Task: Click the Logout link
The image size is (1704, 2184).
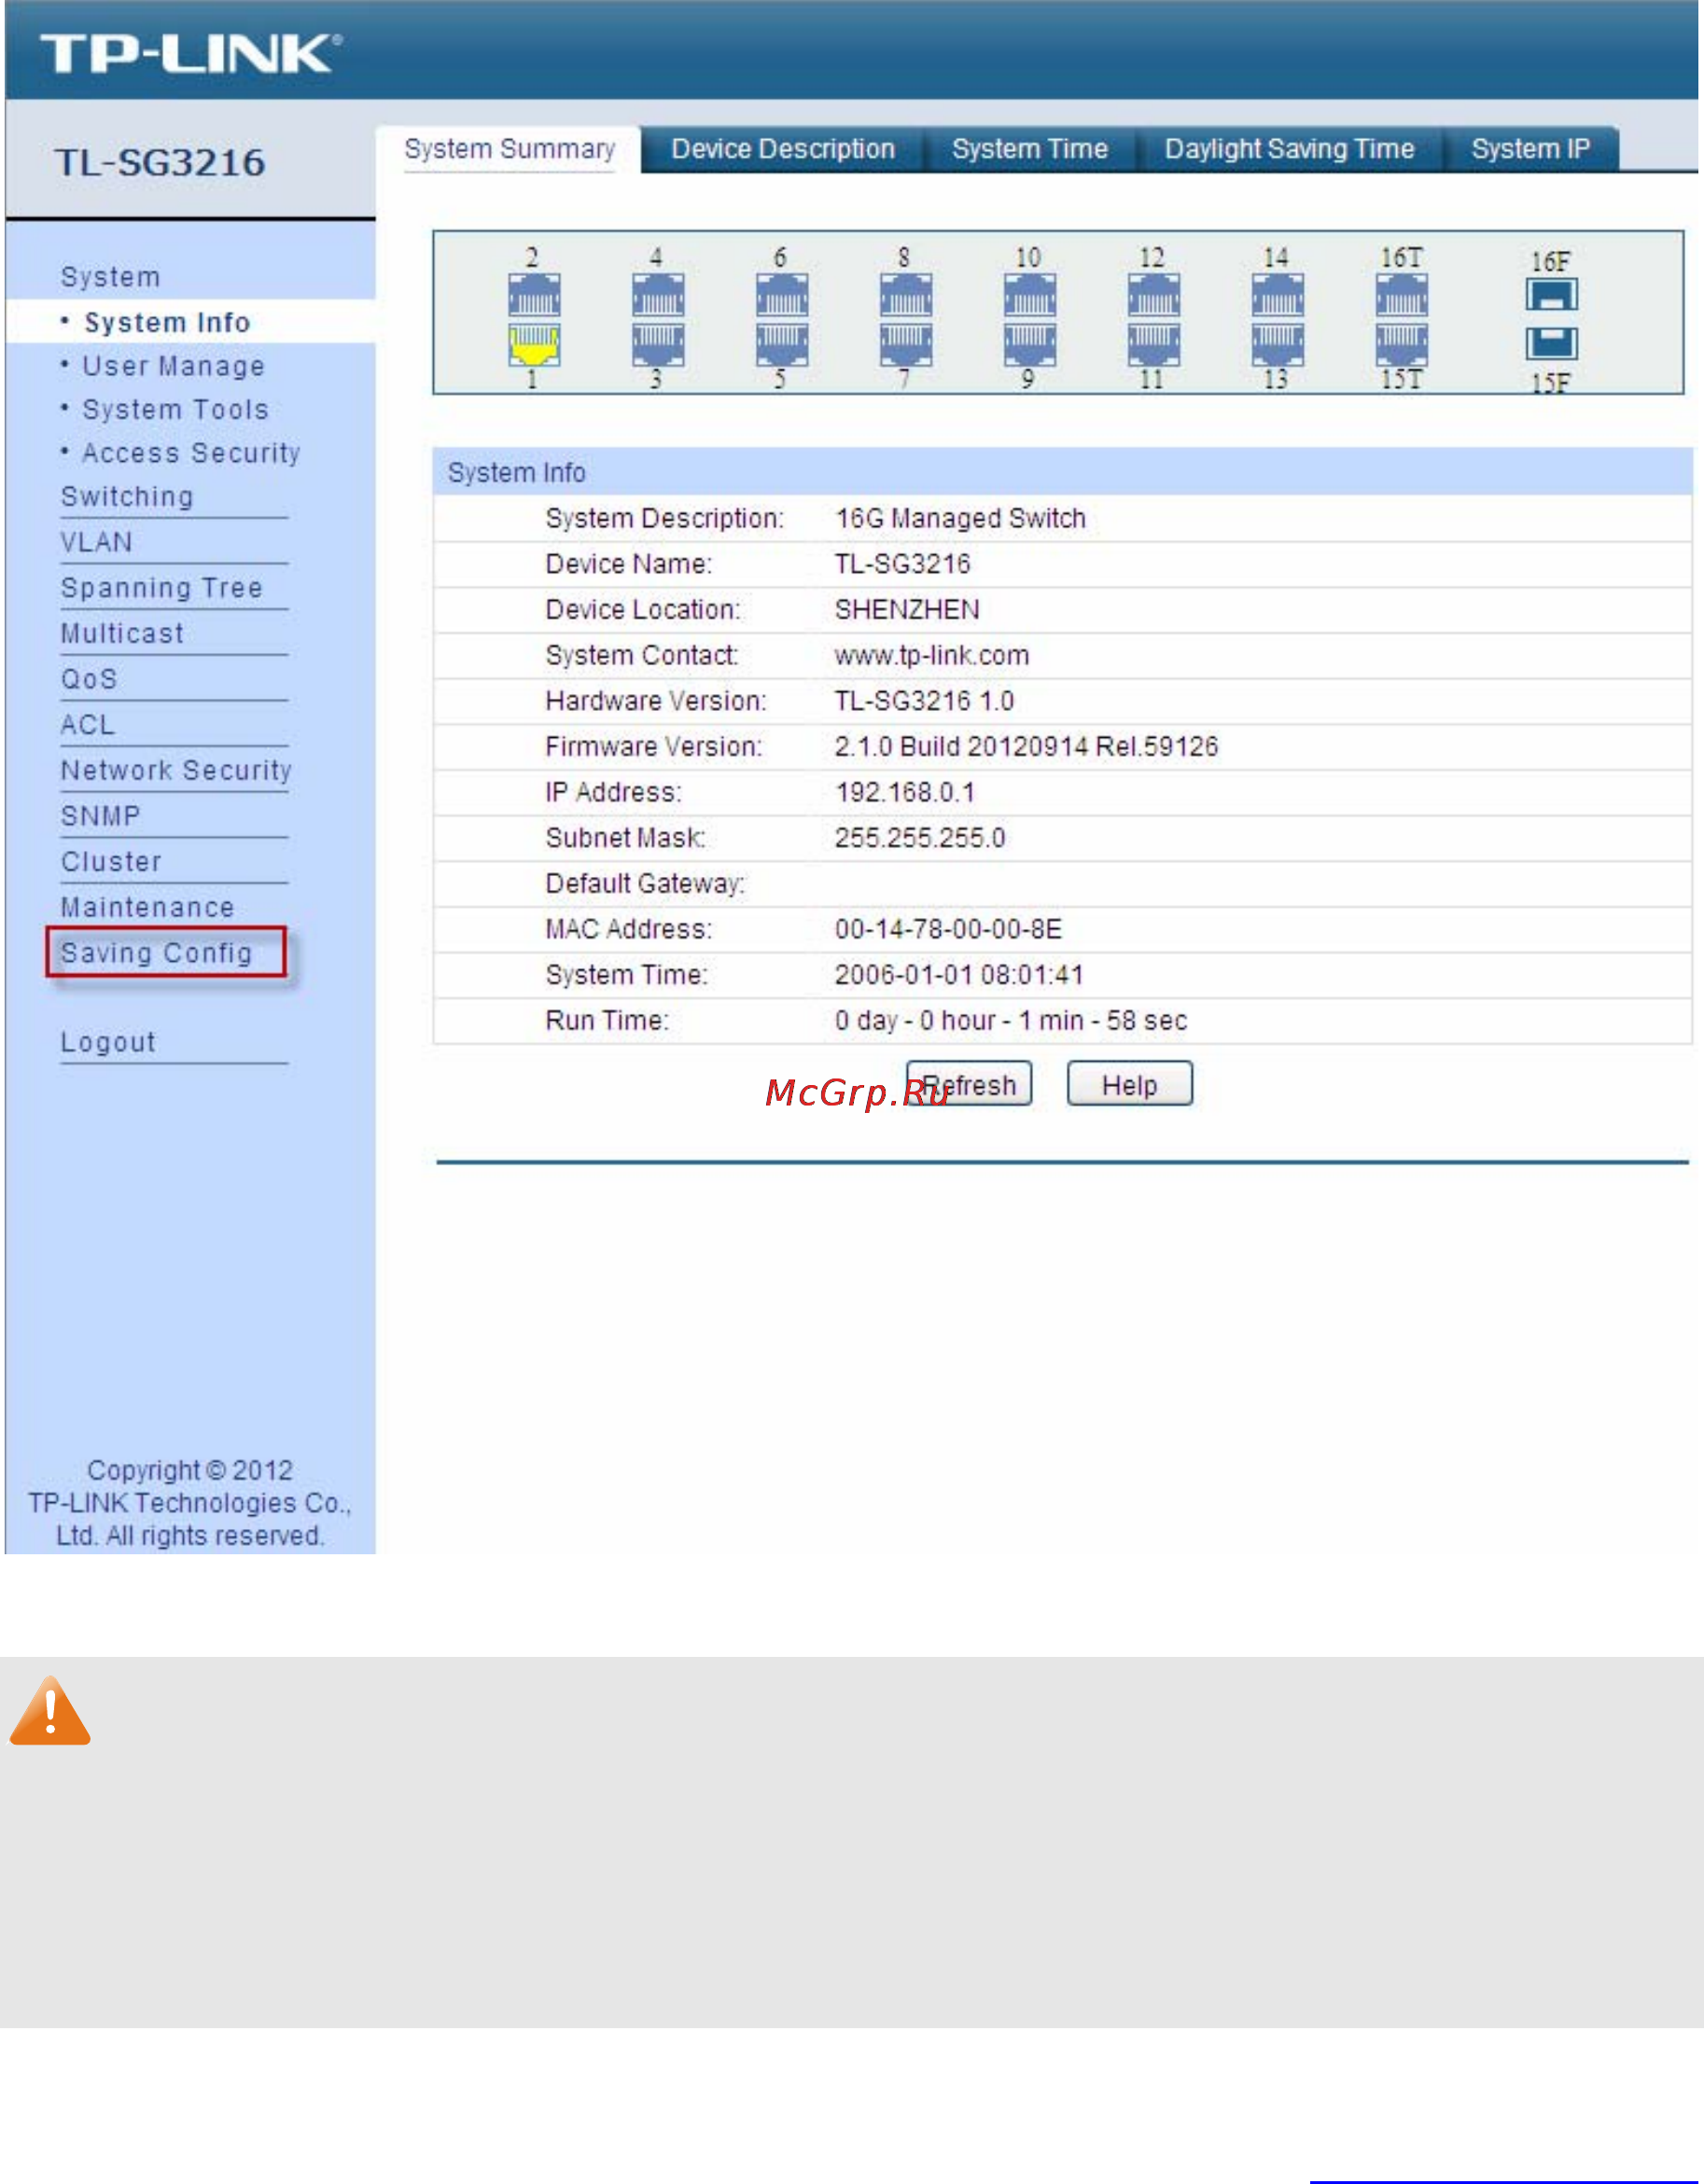Action: click(108, 1042)
